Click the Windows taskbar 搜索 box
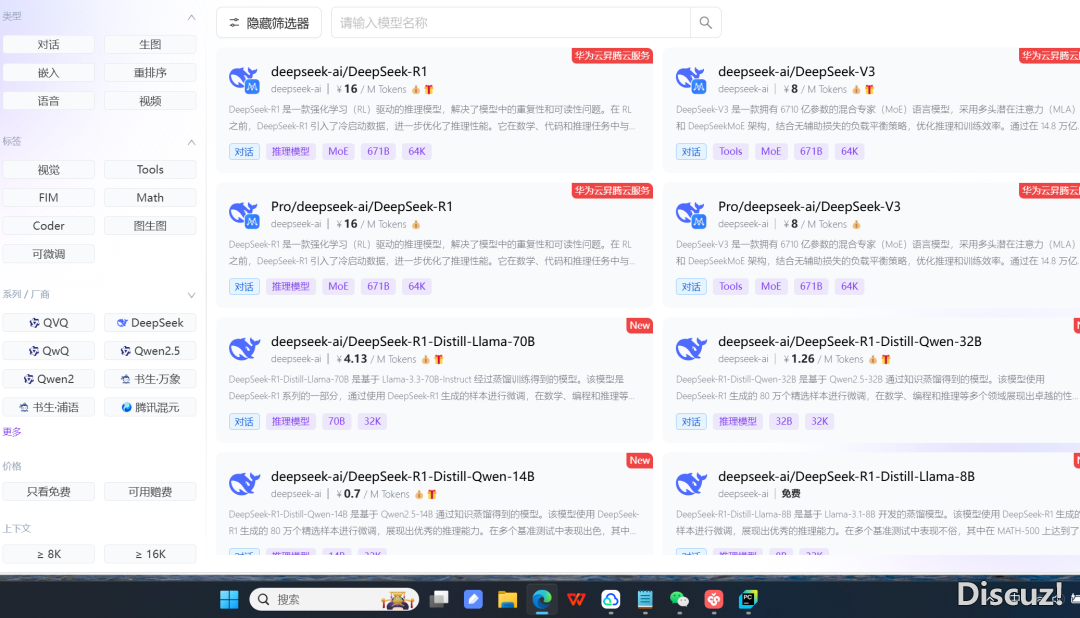Image resolution: width=1080 pixels, height=618 pixels. [x=334, y=599]
